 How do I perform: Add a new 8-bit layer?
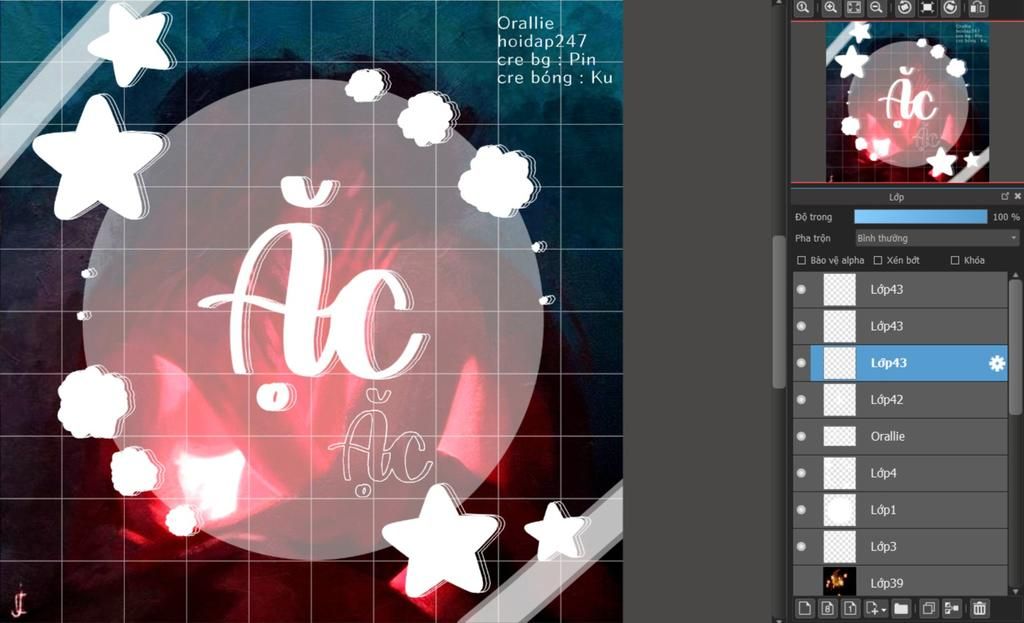[x=827, y=609]
